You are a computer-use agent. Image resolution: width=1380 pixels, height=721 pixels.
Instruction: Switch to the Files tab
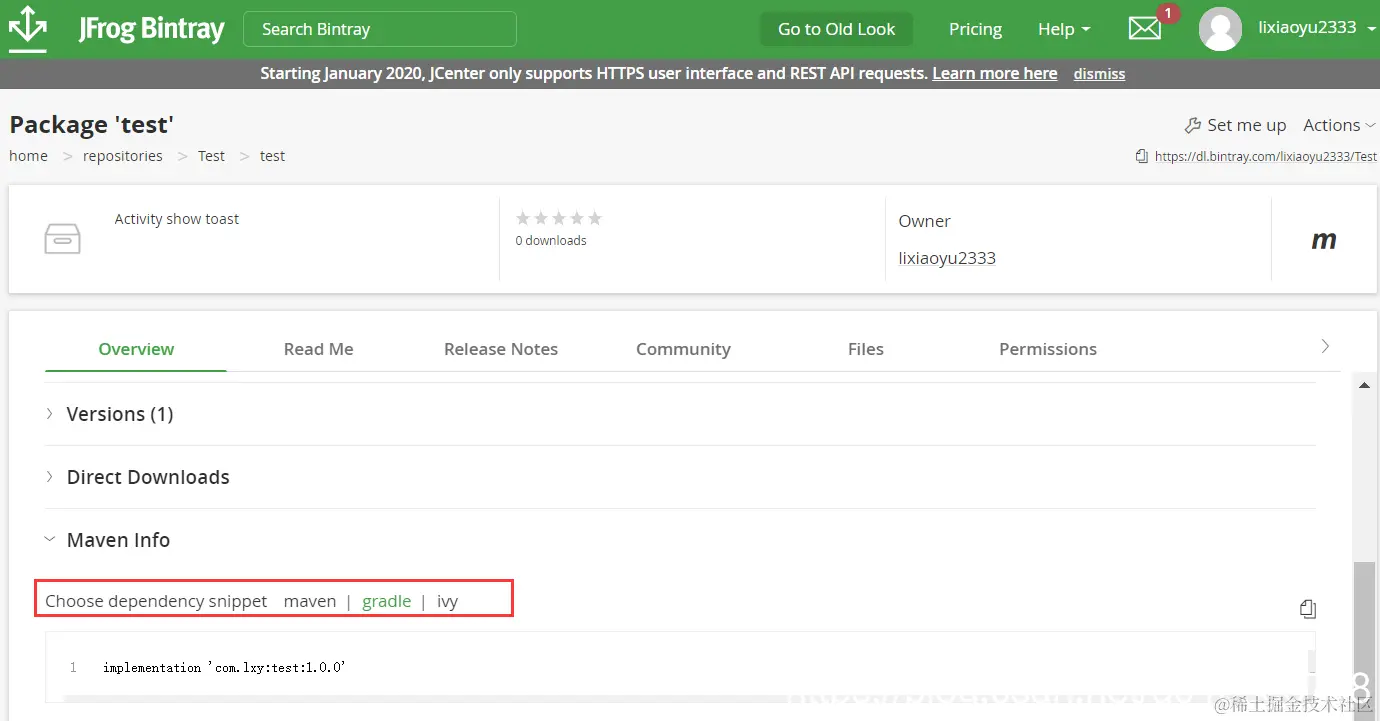[866, 349]
